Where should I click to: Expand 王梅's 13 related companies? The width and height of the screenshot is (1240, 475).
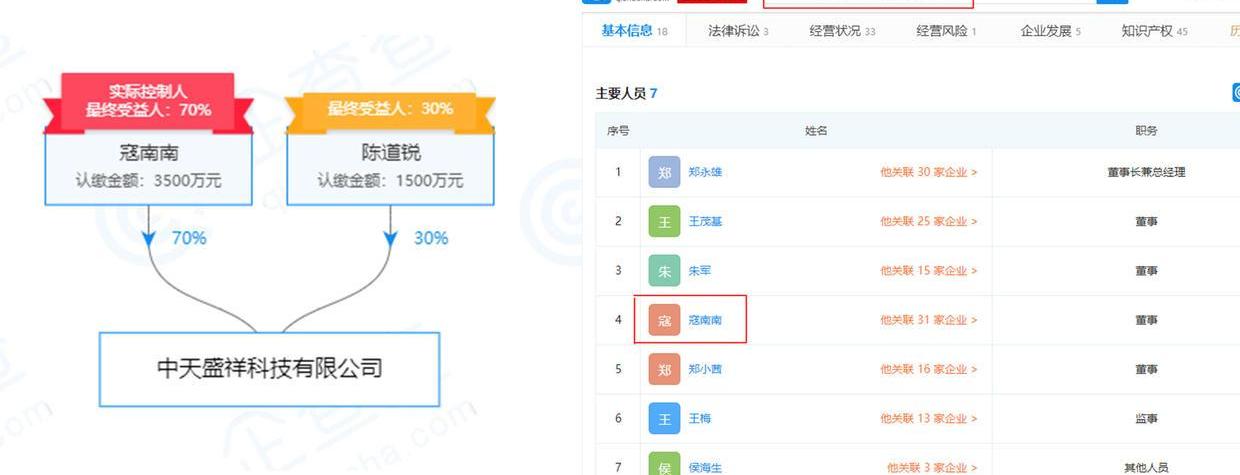tap(928, 418)
